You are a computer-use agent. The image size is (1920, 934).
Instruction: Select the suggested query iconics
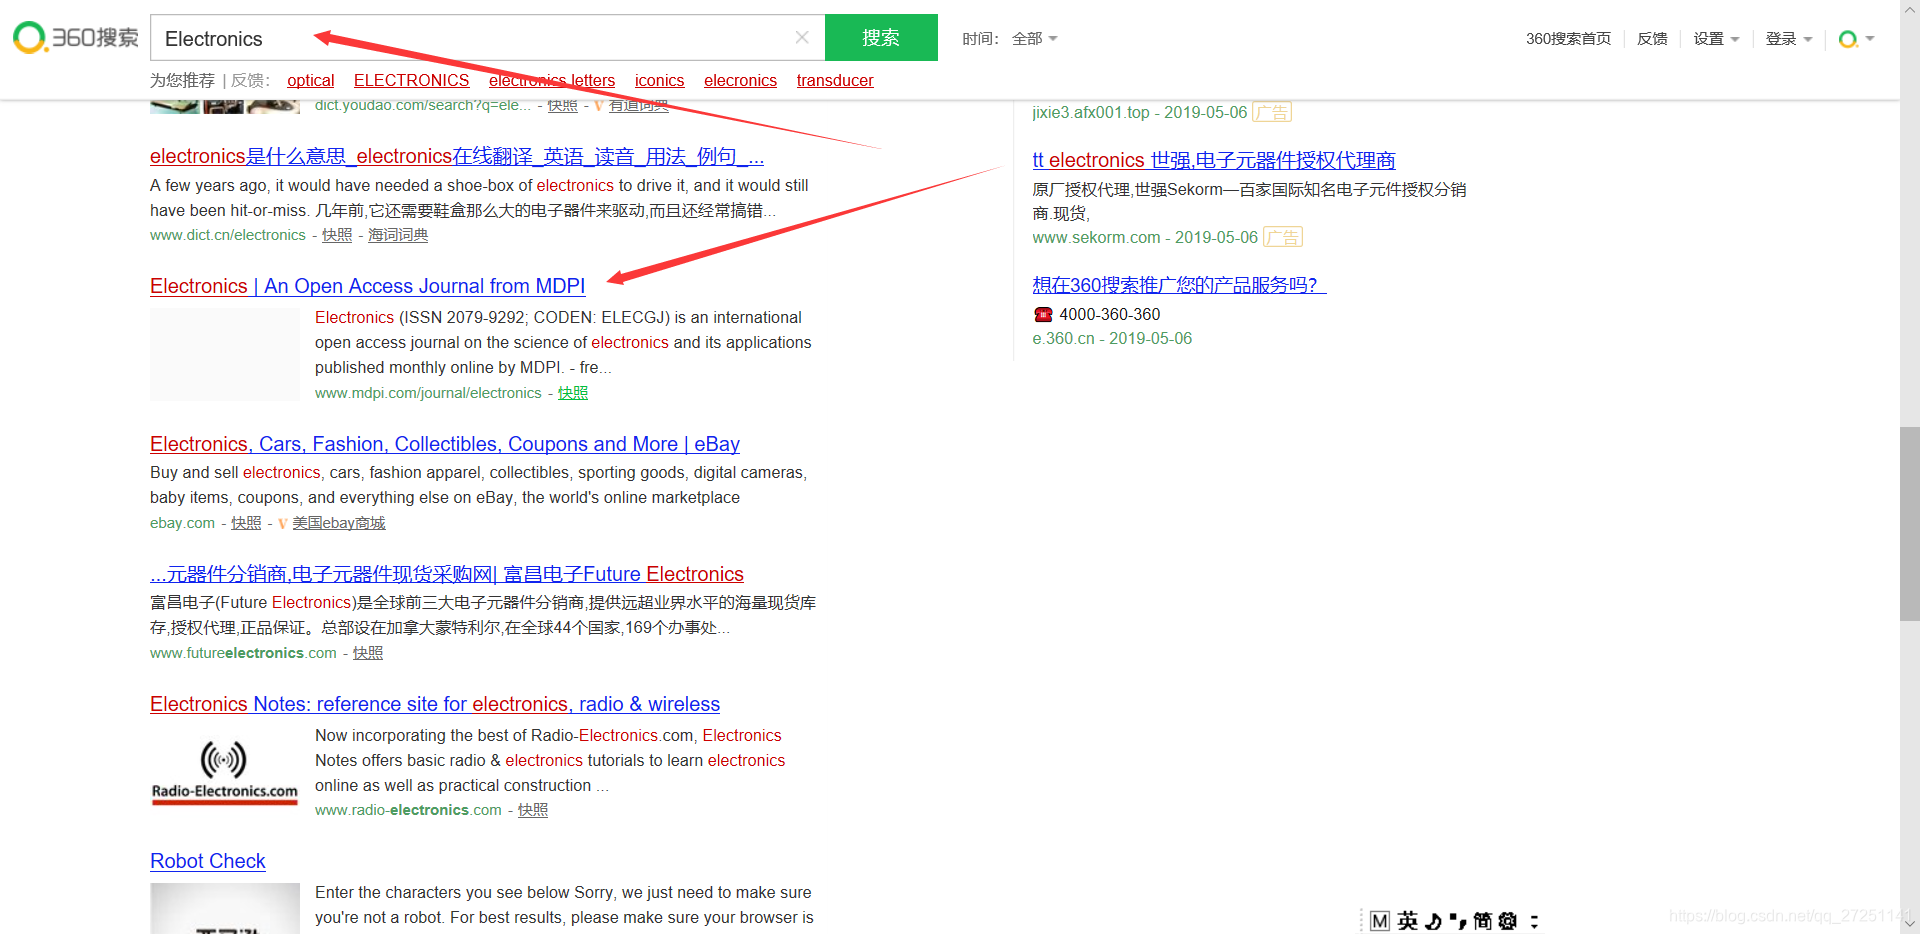pos(660,80)
